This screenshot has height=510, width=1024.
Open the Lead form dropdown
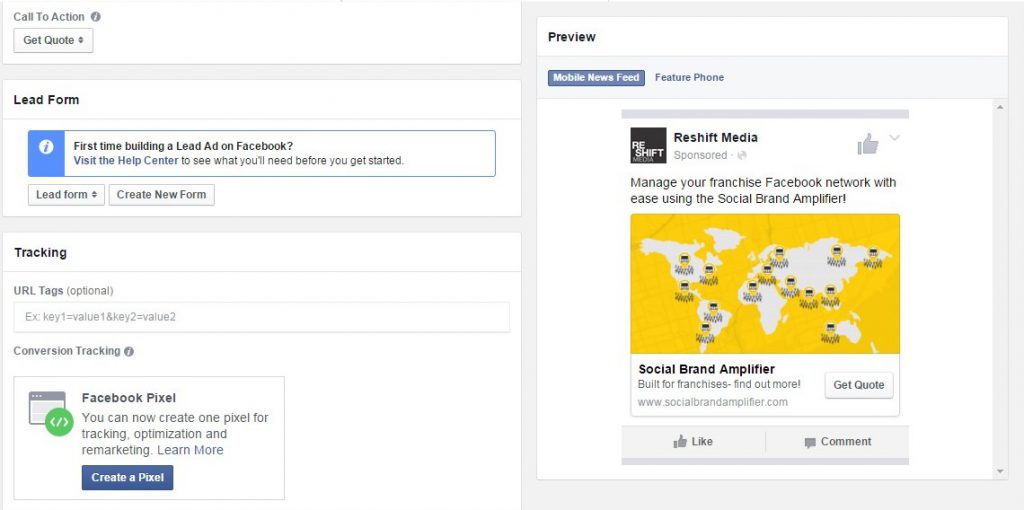66,195
